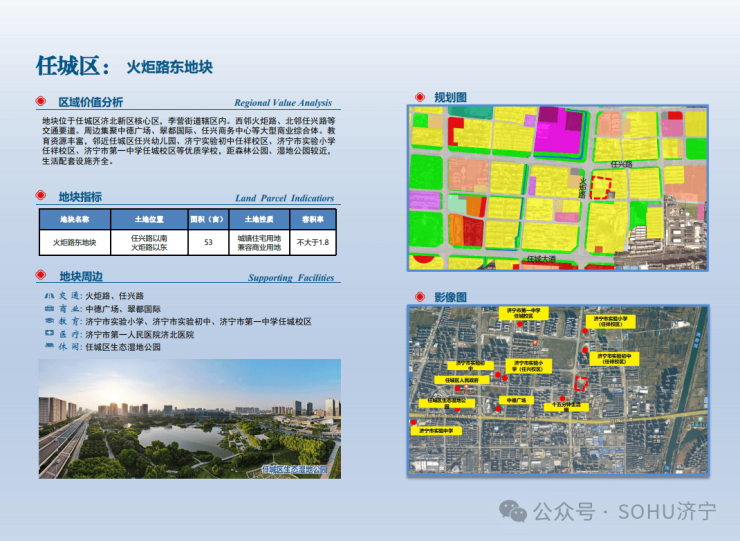Click the 'Regional Value Analysis' English label
Screen dimensions: 740x541
pos(283,102)
